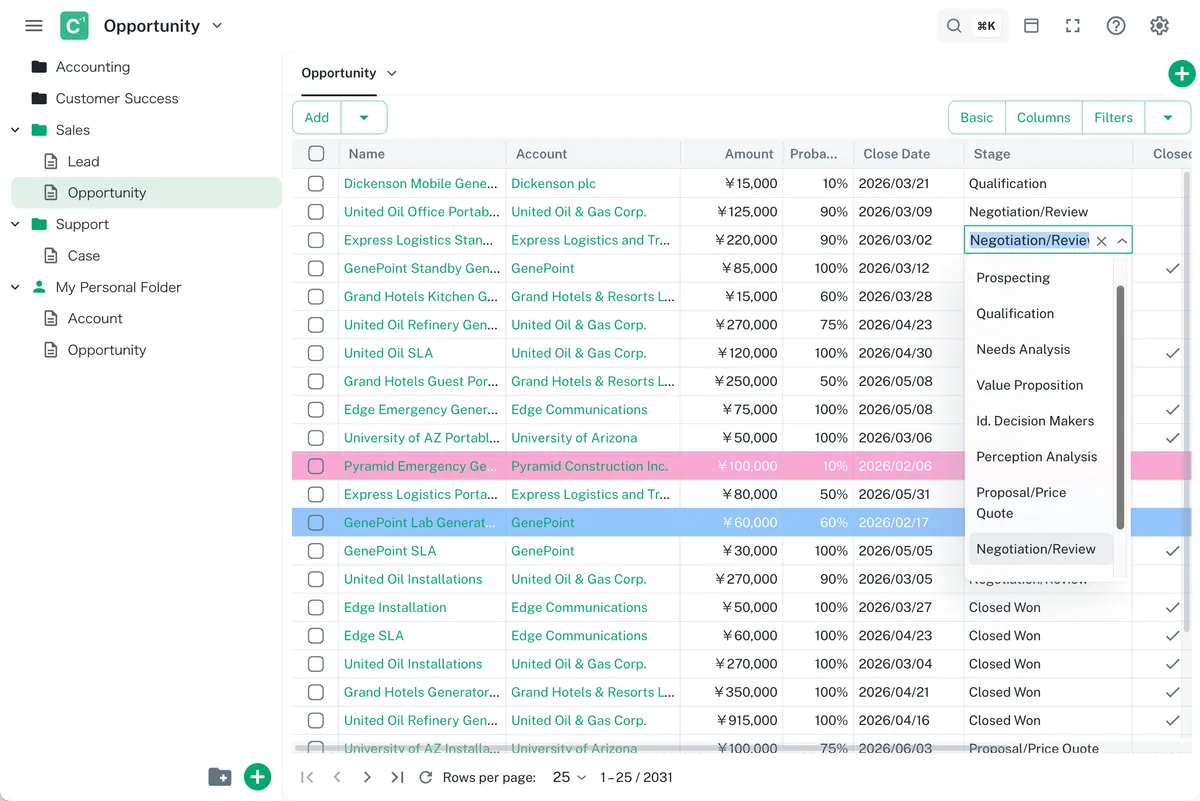Open the Filters button
The image size is (1200, 801).
1113,117
